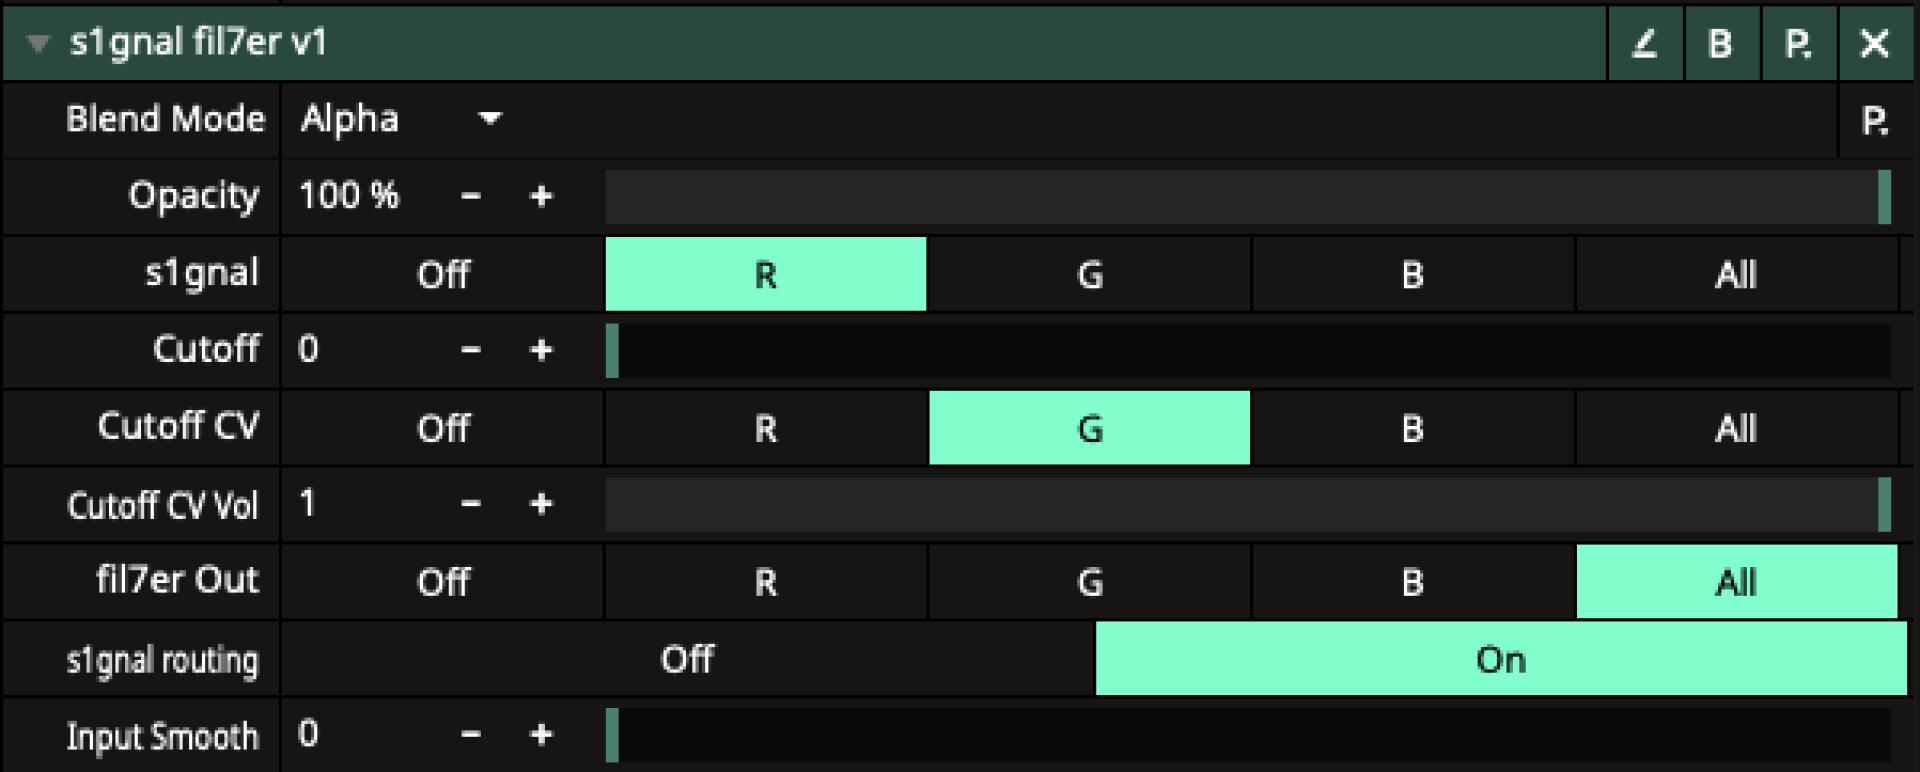Screen dimensions: 1920x772
Task: Click the Opacity slider bar
Action: point(1245,196)
